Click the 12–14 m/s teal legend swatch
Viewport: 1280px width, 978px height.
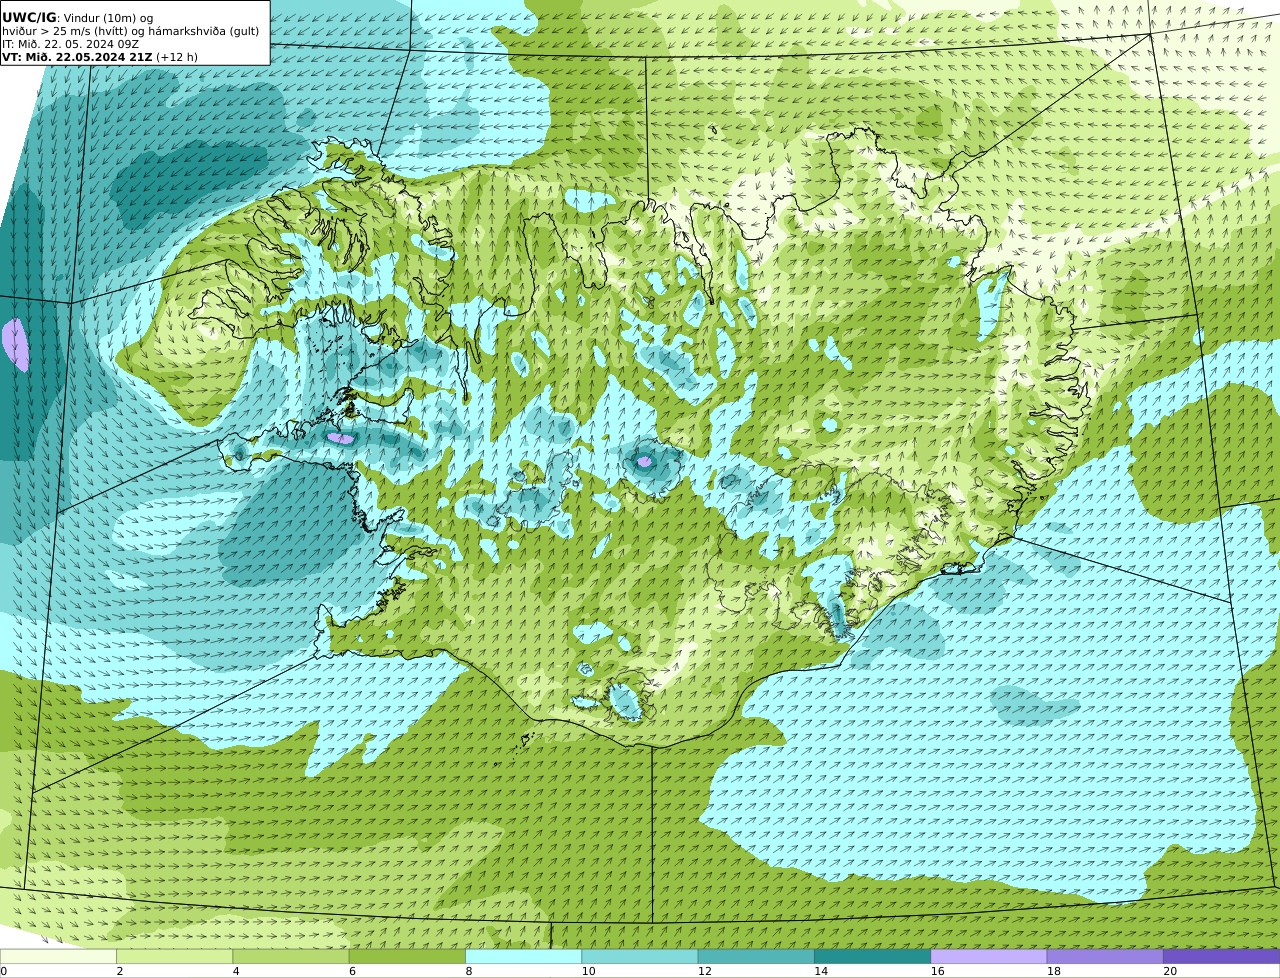[756, 956]
